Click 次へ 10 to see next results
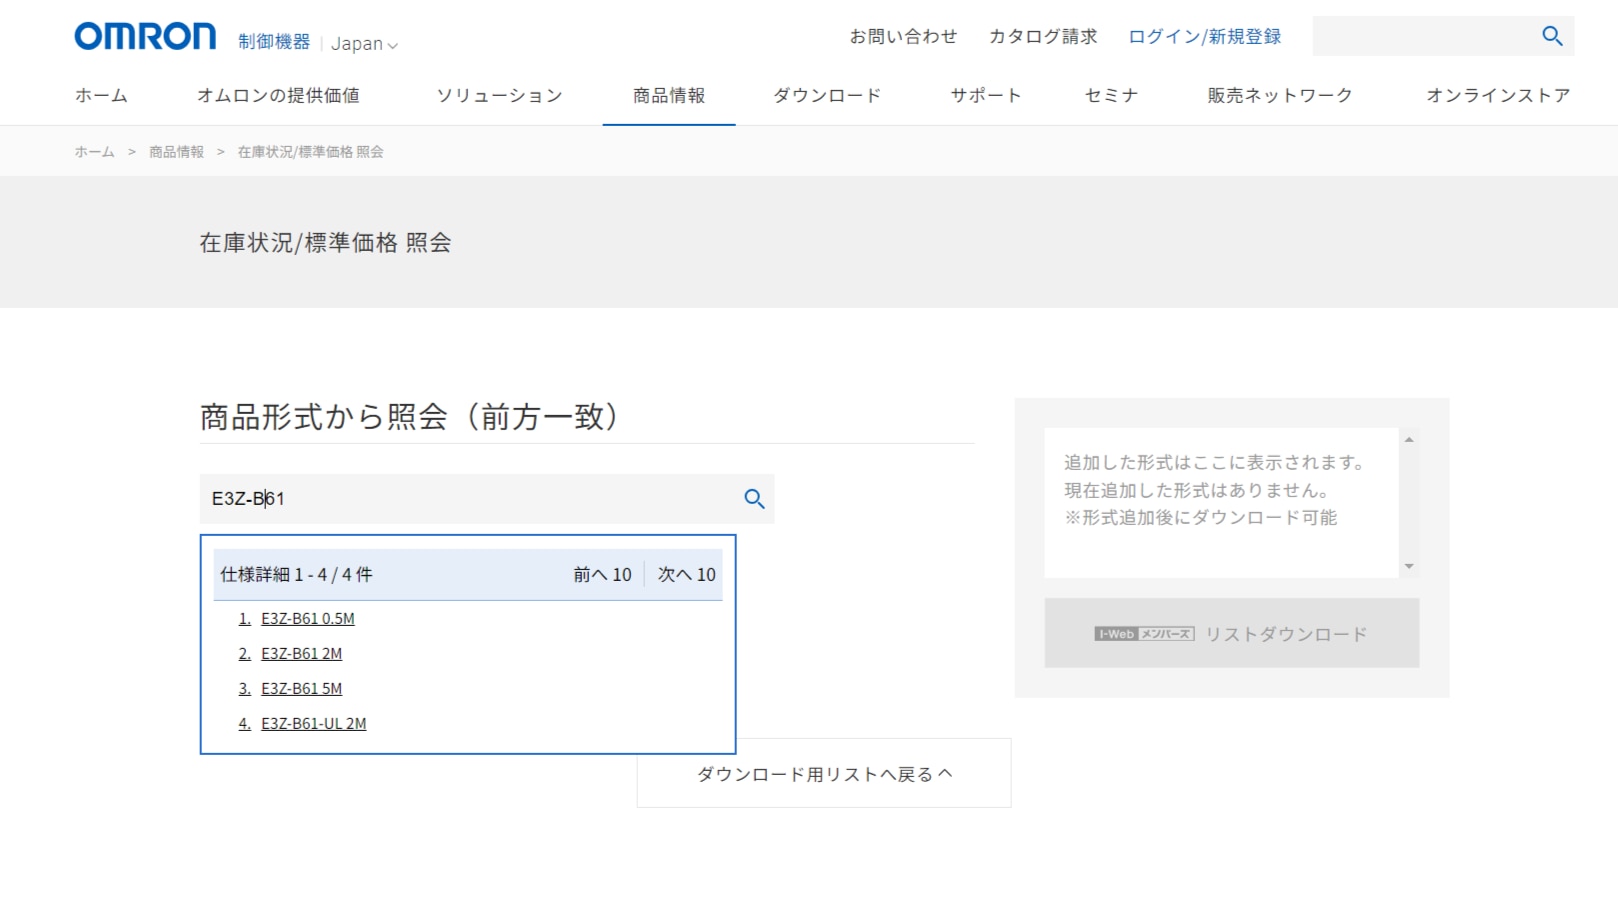The height and width of the screenshot is (910, 1618). click(686, 575)
